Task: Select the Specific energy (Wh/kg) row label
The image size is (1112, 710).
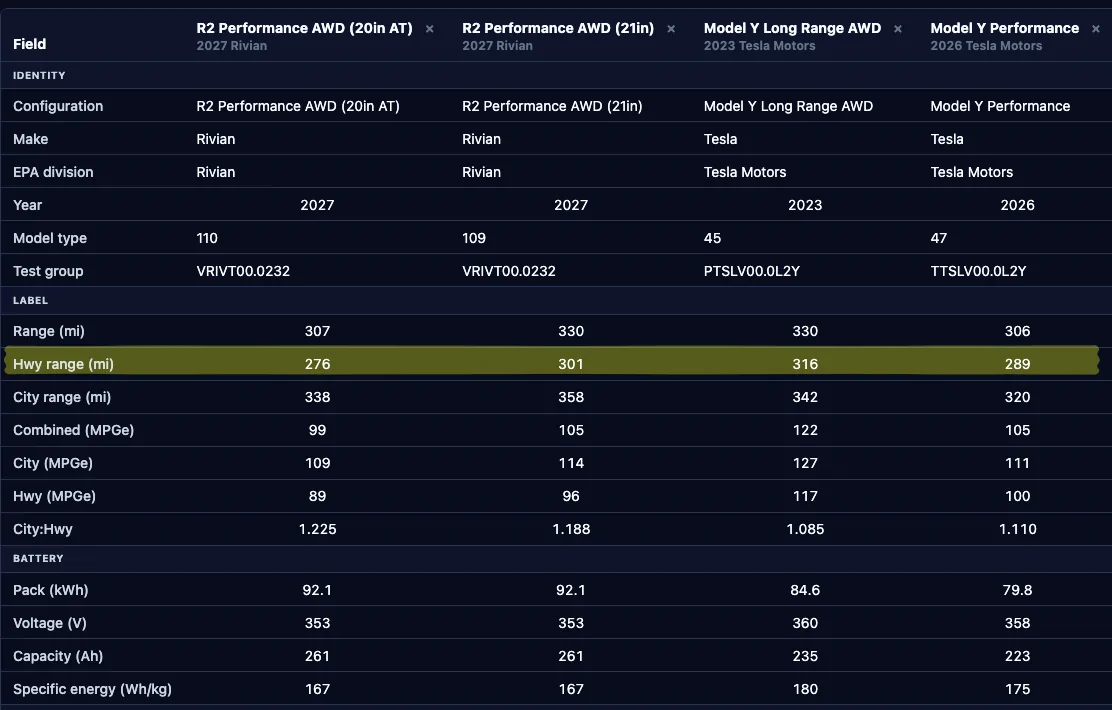Action: click(x=92, y=689)
